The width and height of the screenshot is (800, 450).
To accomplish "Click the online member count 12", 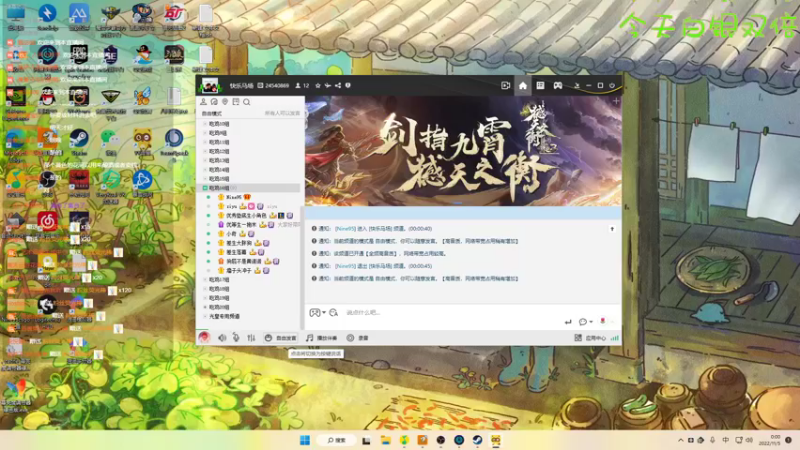I will tap(302, 86).
